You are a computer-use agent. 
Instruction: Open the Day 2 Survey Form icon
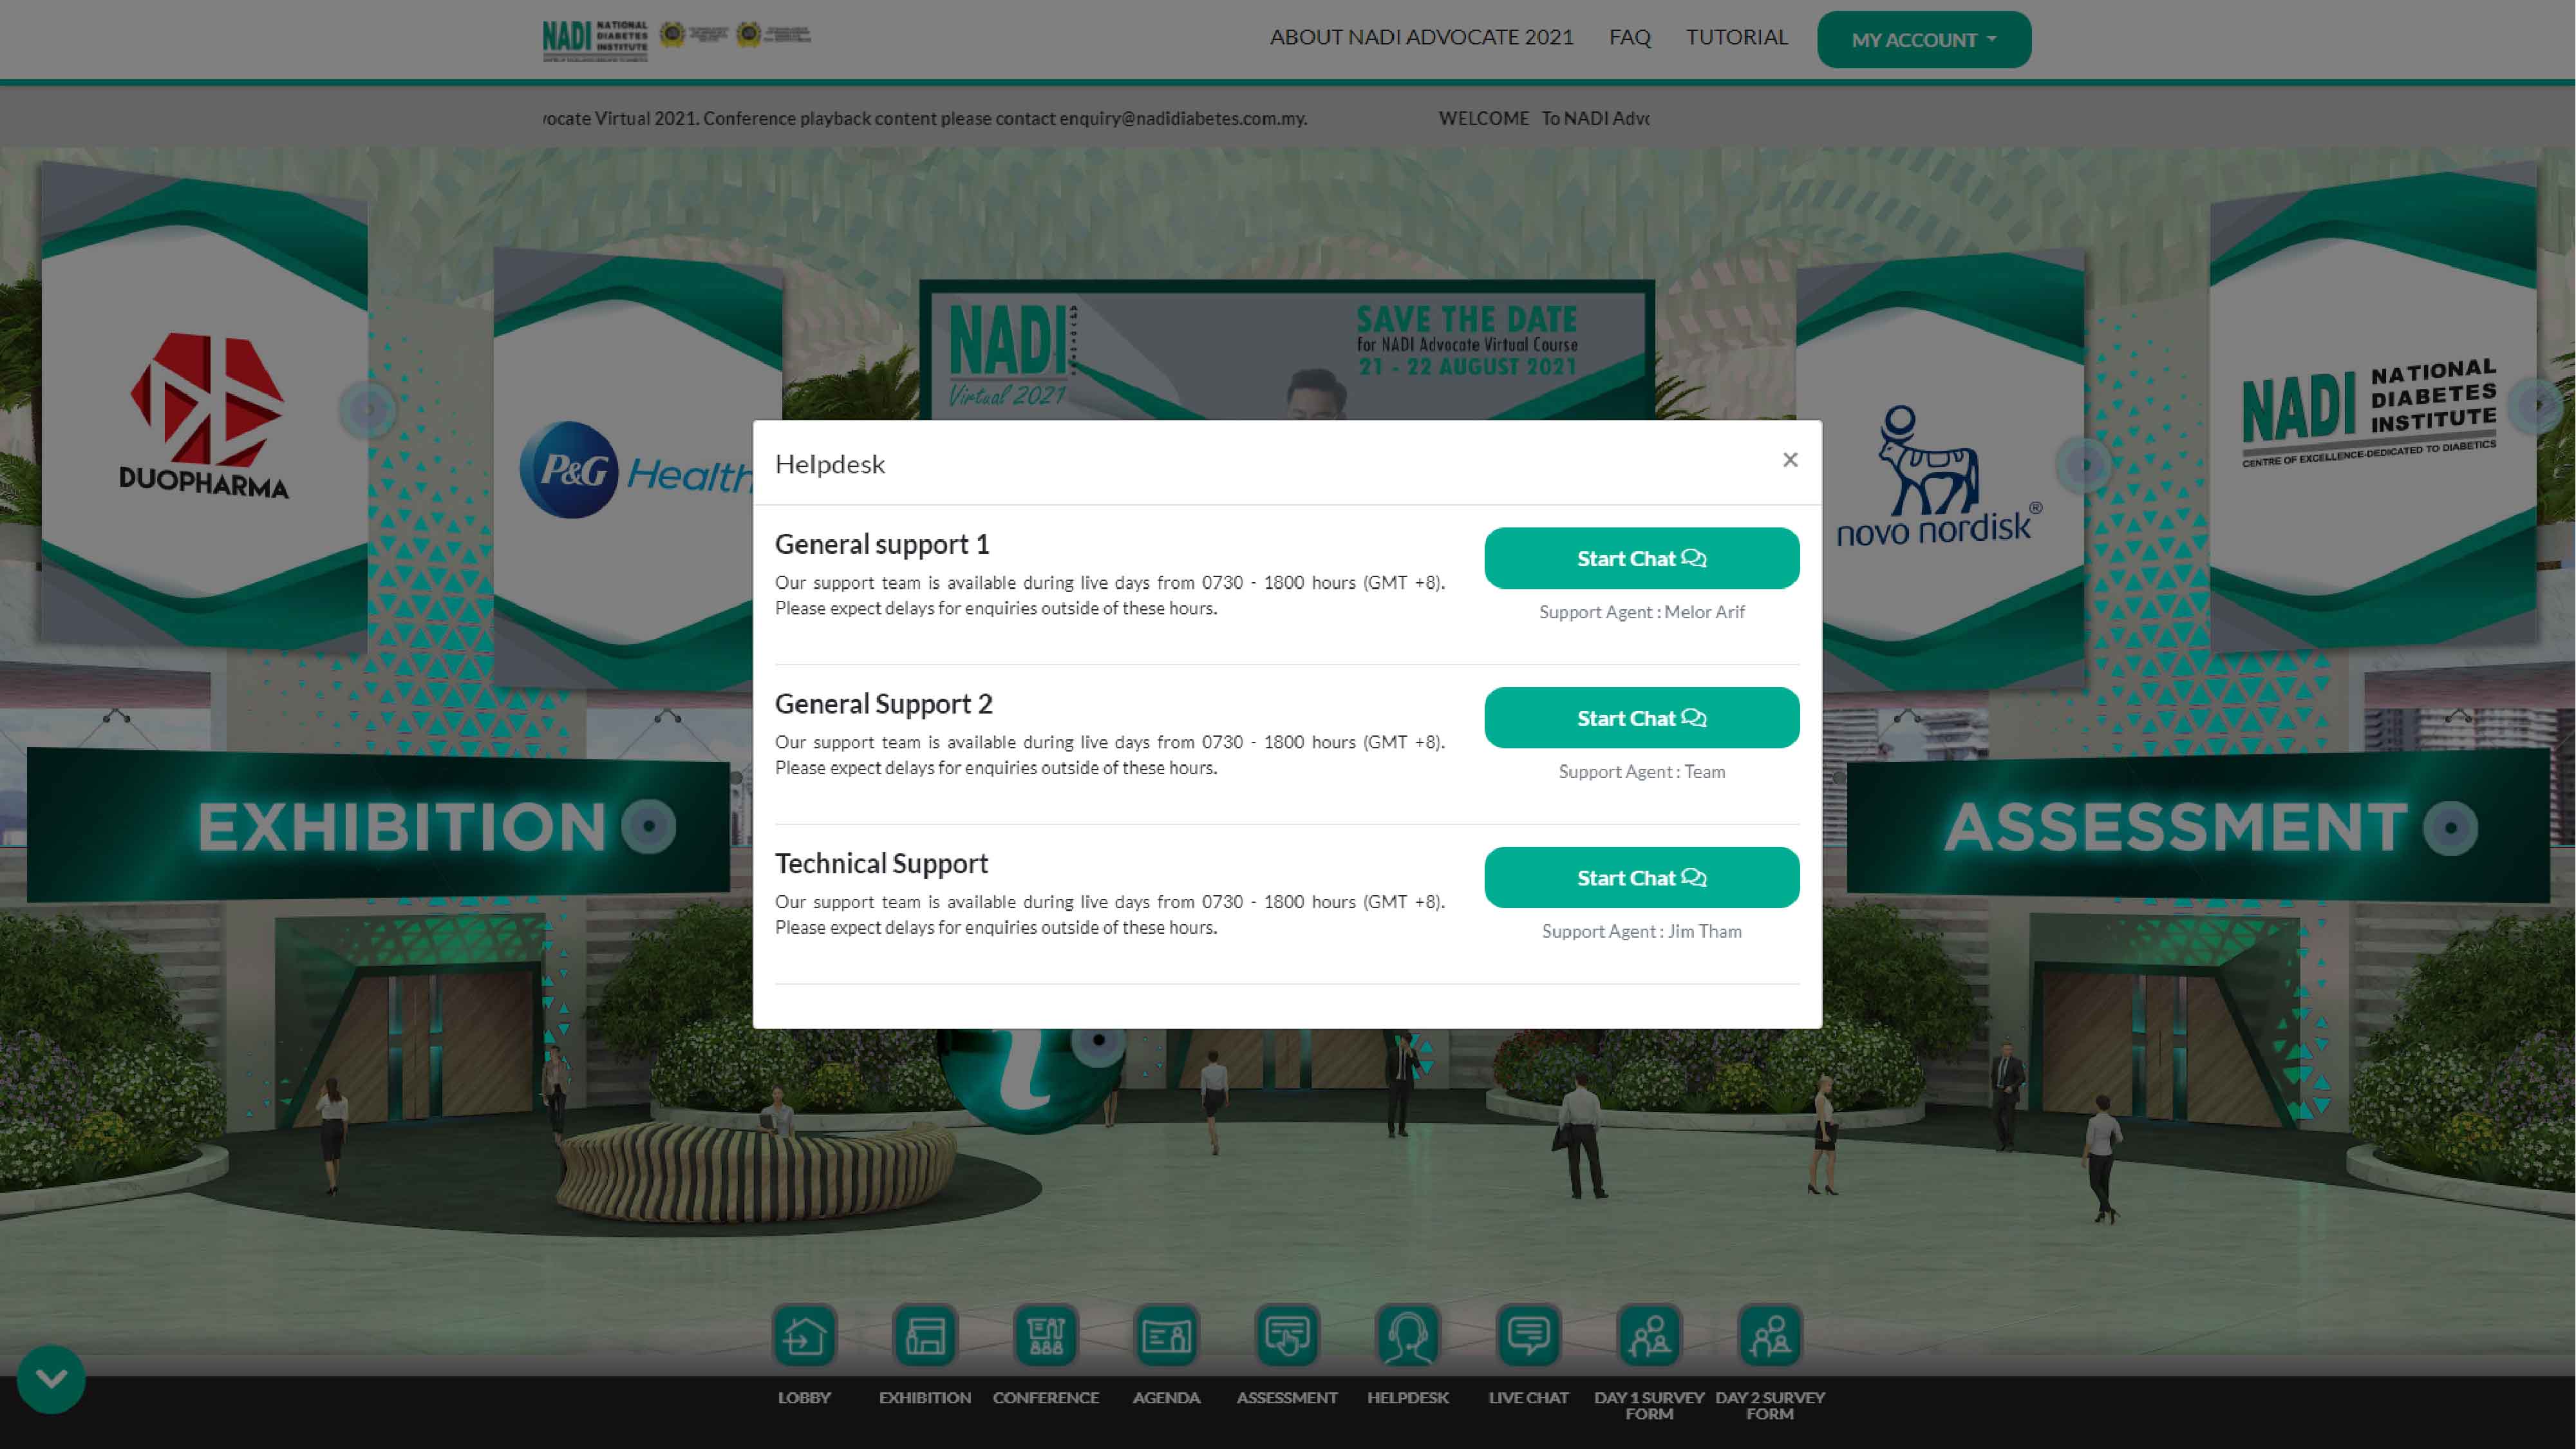tap(1770, 1335)
